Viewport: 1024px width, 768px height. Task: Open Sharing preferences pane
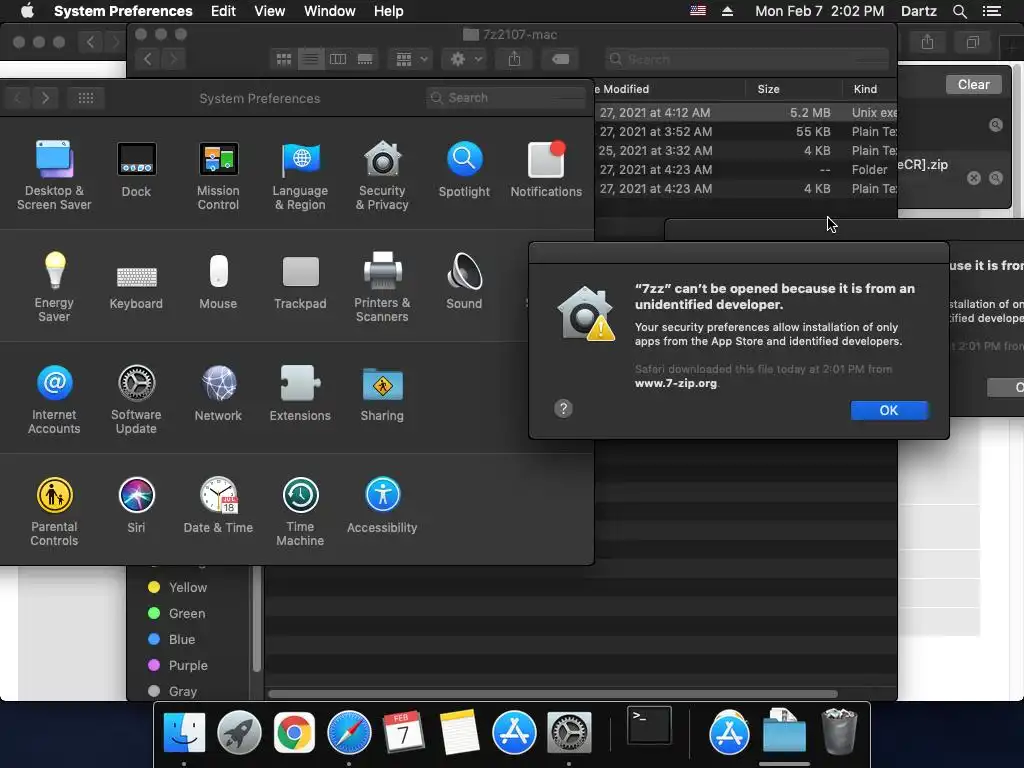pyautogui.click(x=382, y=394)
